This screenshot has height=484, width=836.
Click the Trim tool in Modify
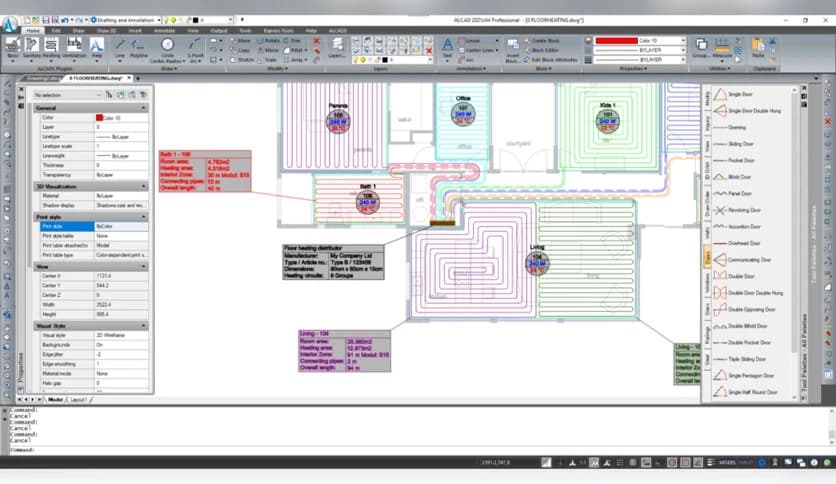[x=293, y=41]
